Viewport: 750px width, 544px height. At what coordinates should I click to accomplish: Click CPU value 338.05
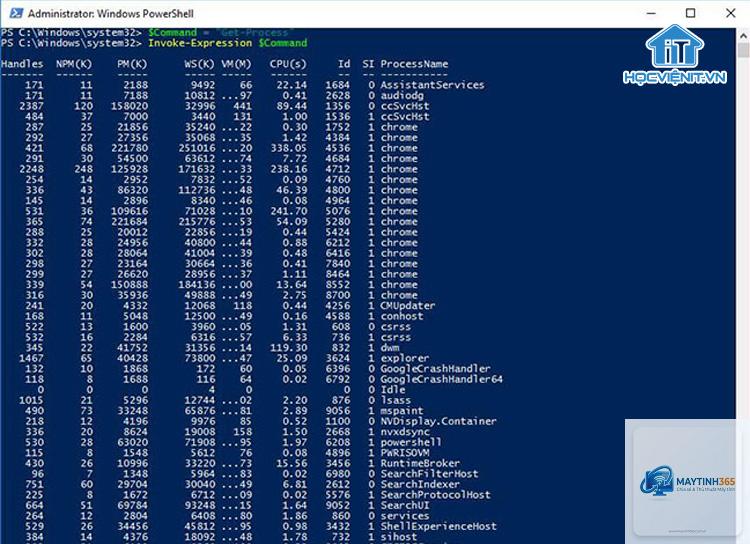[288, 148]
